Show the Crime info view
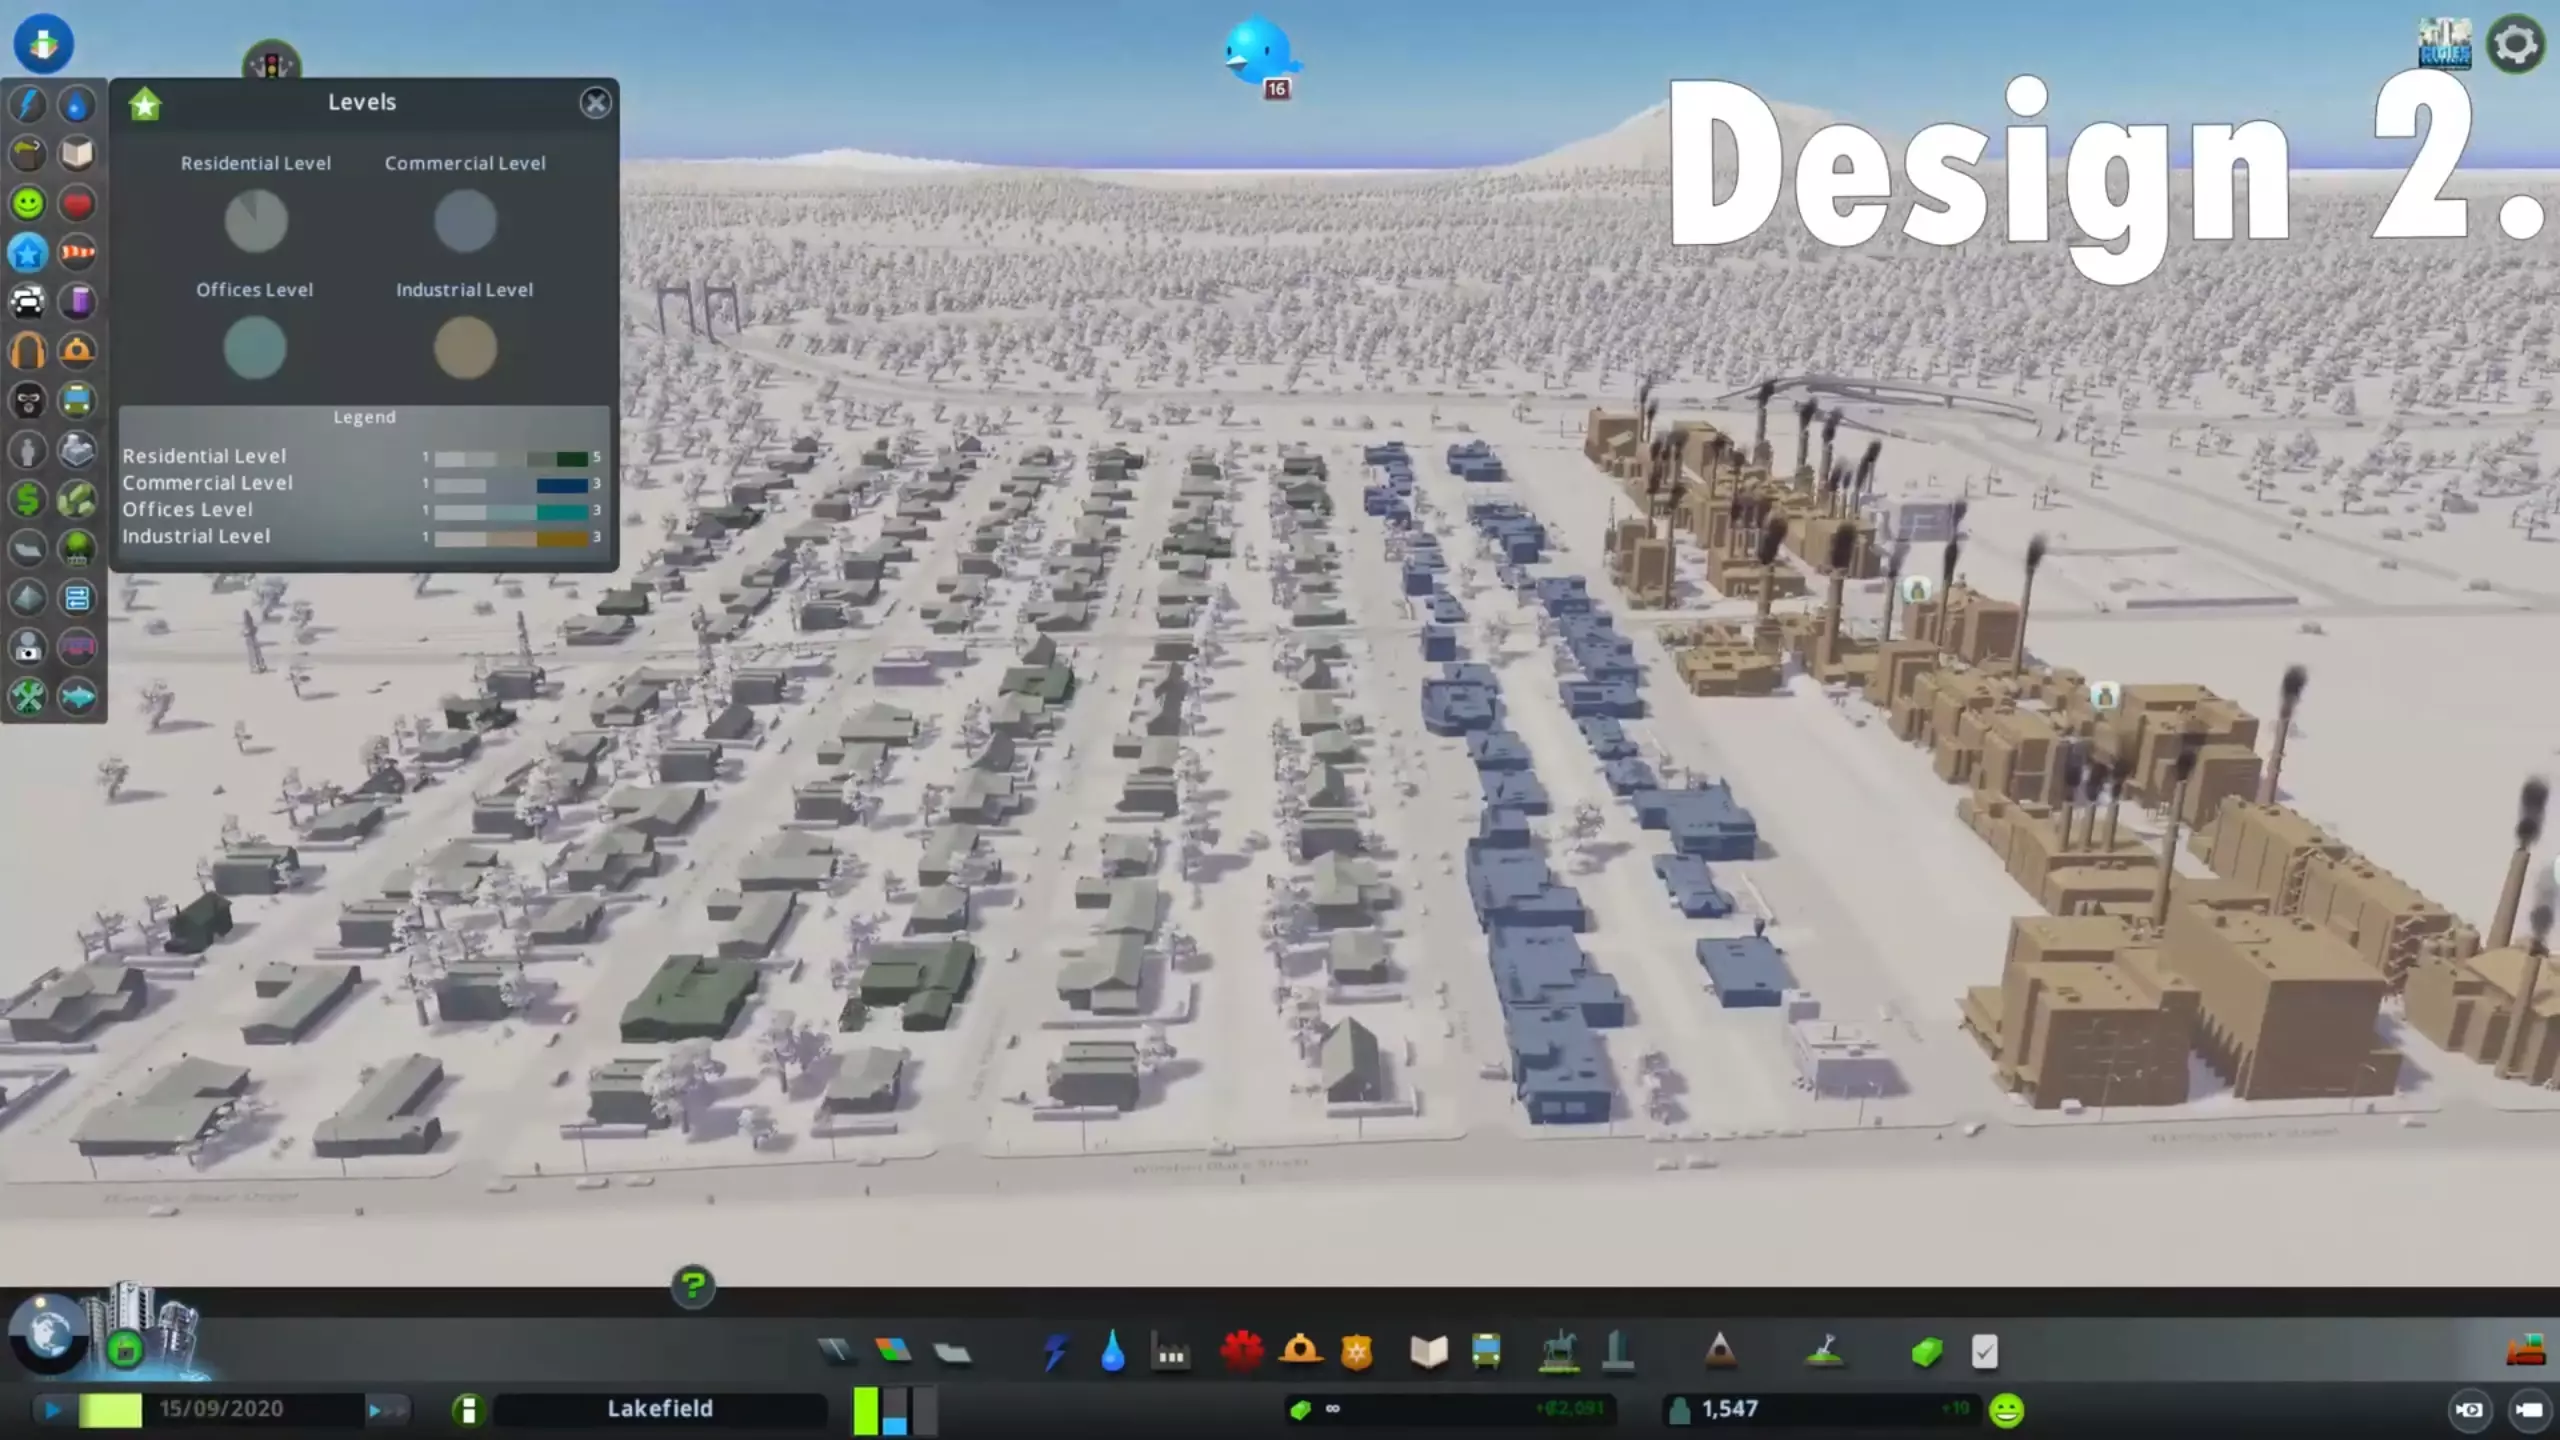This screenshot has height=1440, width=2560. tap(28, 400)
